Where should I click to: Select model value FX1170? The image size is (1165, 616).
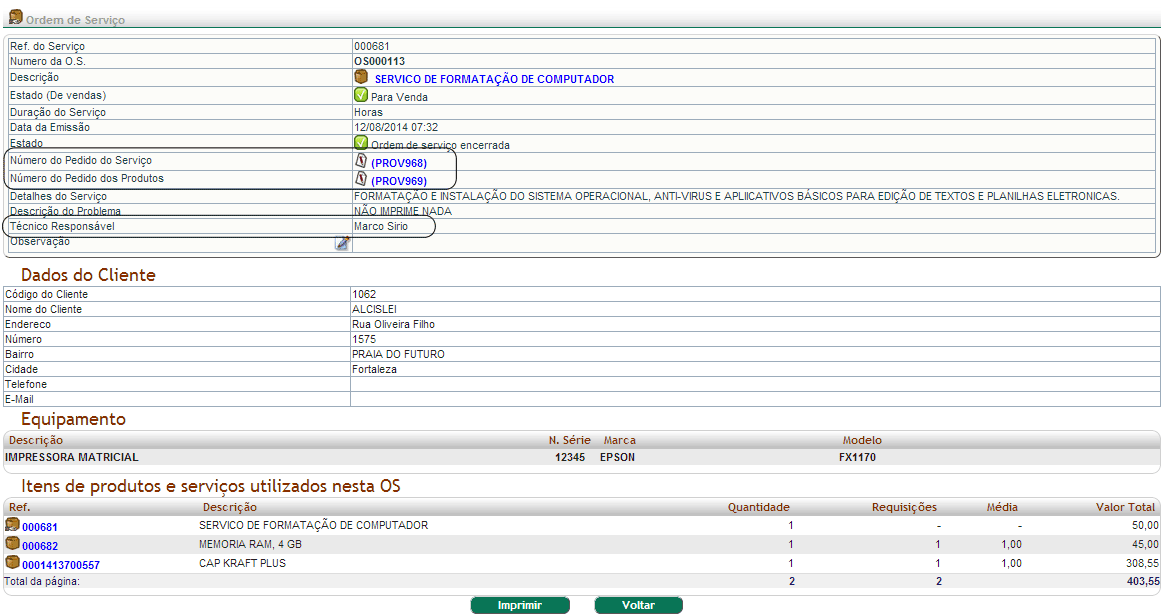click(857, 457)
